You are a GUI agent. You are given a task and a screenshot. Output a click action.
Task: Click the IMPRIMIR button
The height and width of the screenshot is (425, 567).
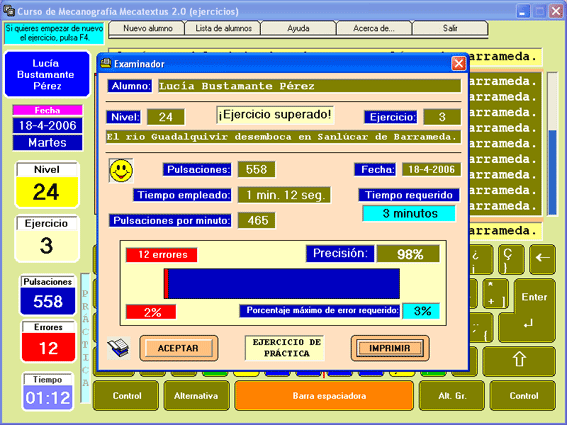point(390,348)
